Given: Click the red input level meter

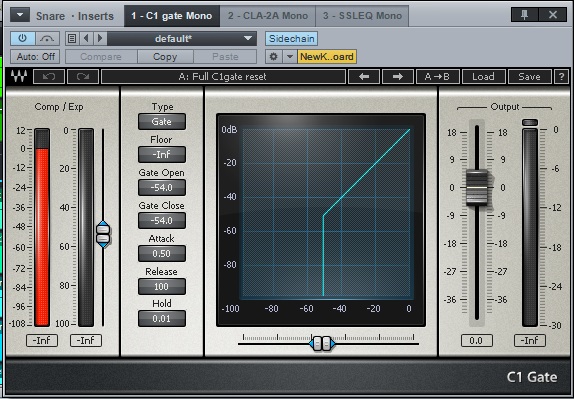Looking at the screenshot, I should pos(42,227).
